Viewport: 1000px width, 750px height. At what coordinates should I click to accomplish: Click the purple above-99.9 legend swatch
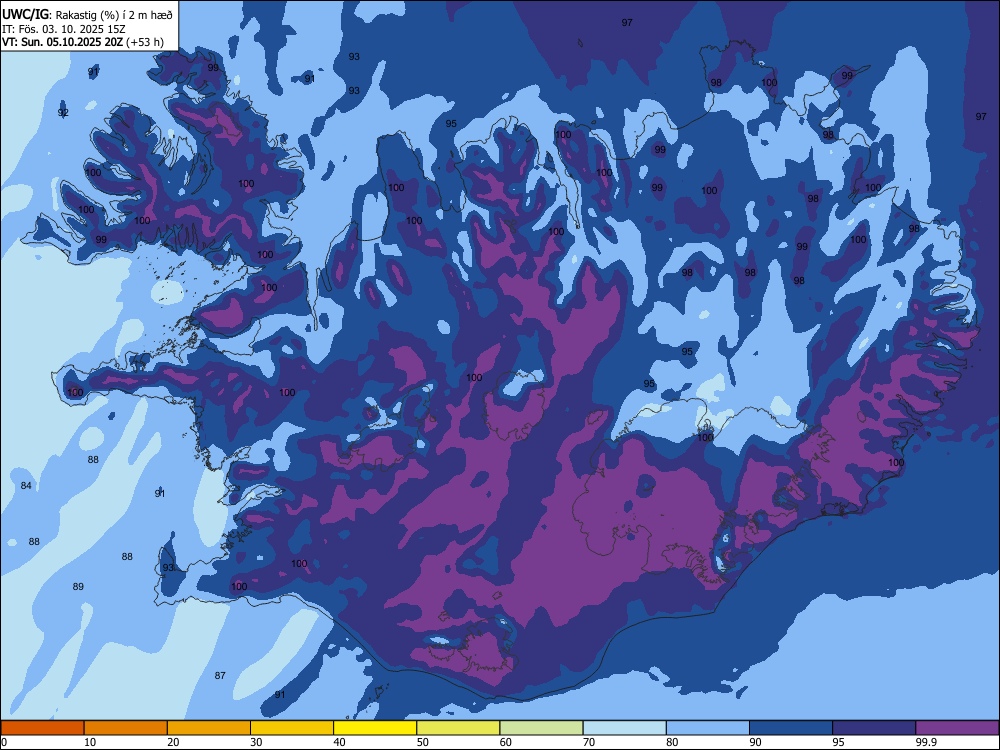tap(957, 728)
